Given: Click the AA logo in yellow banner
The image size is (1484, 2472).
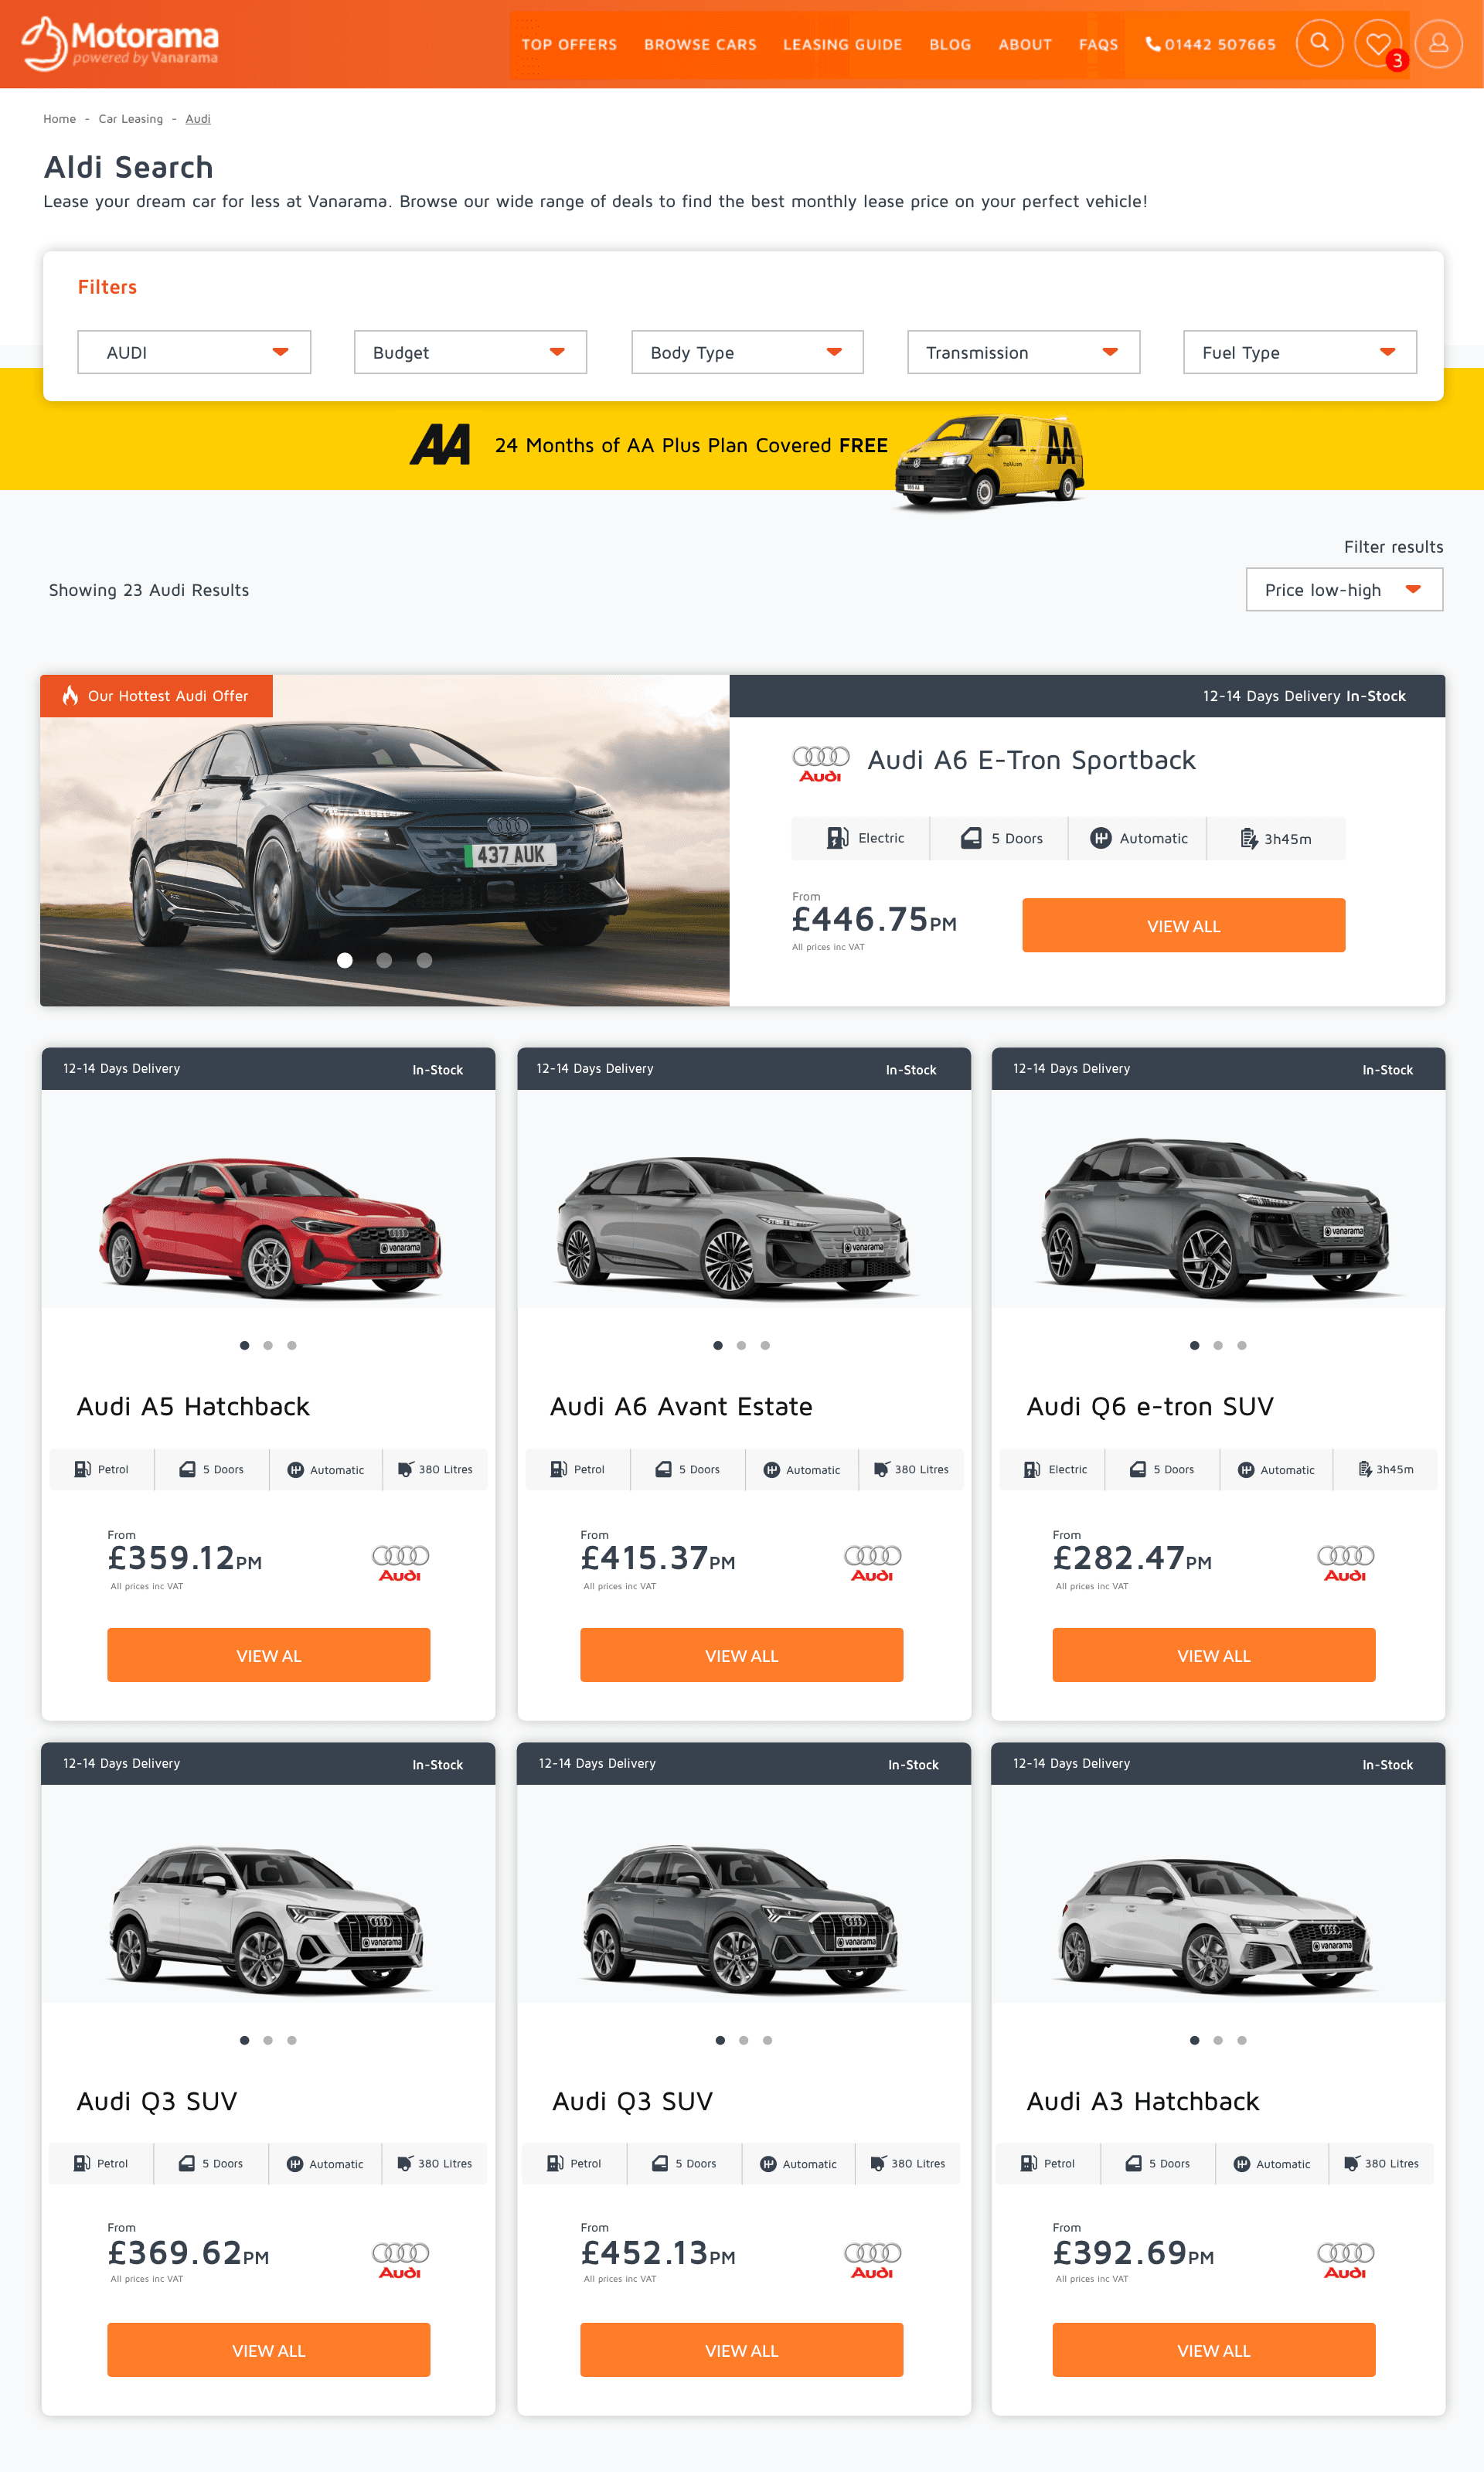Looking at the screenshot, I should tap(440, 444).
